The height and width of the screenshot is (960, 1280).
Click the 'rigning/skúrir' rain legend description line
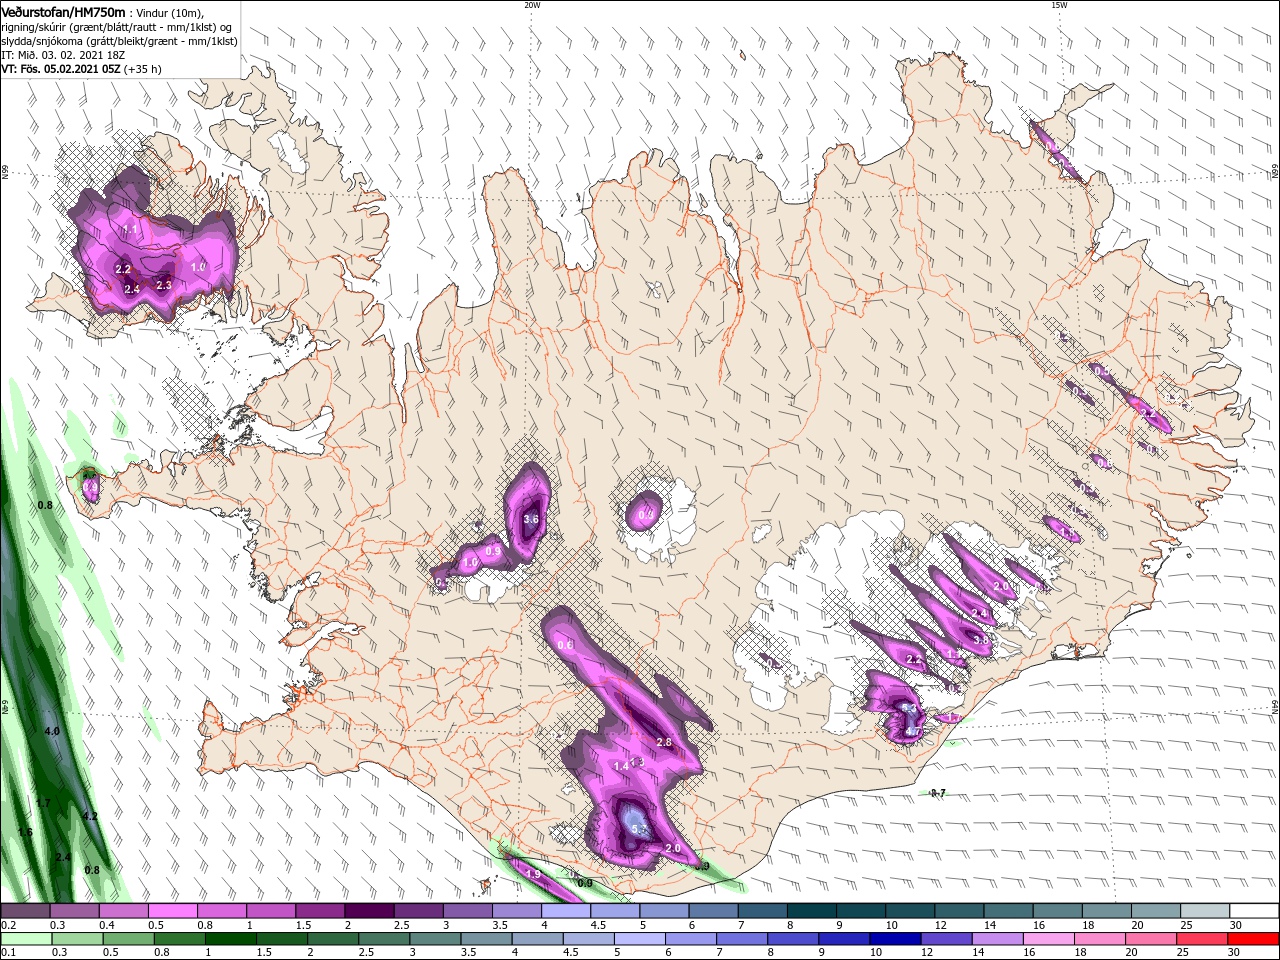[118, 27]
